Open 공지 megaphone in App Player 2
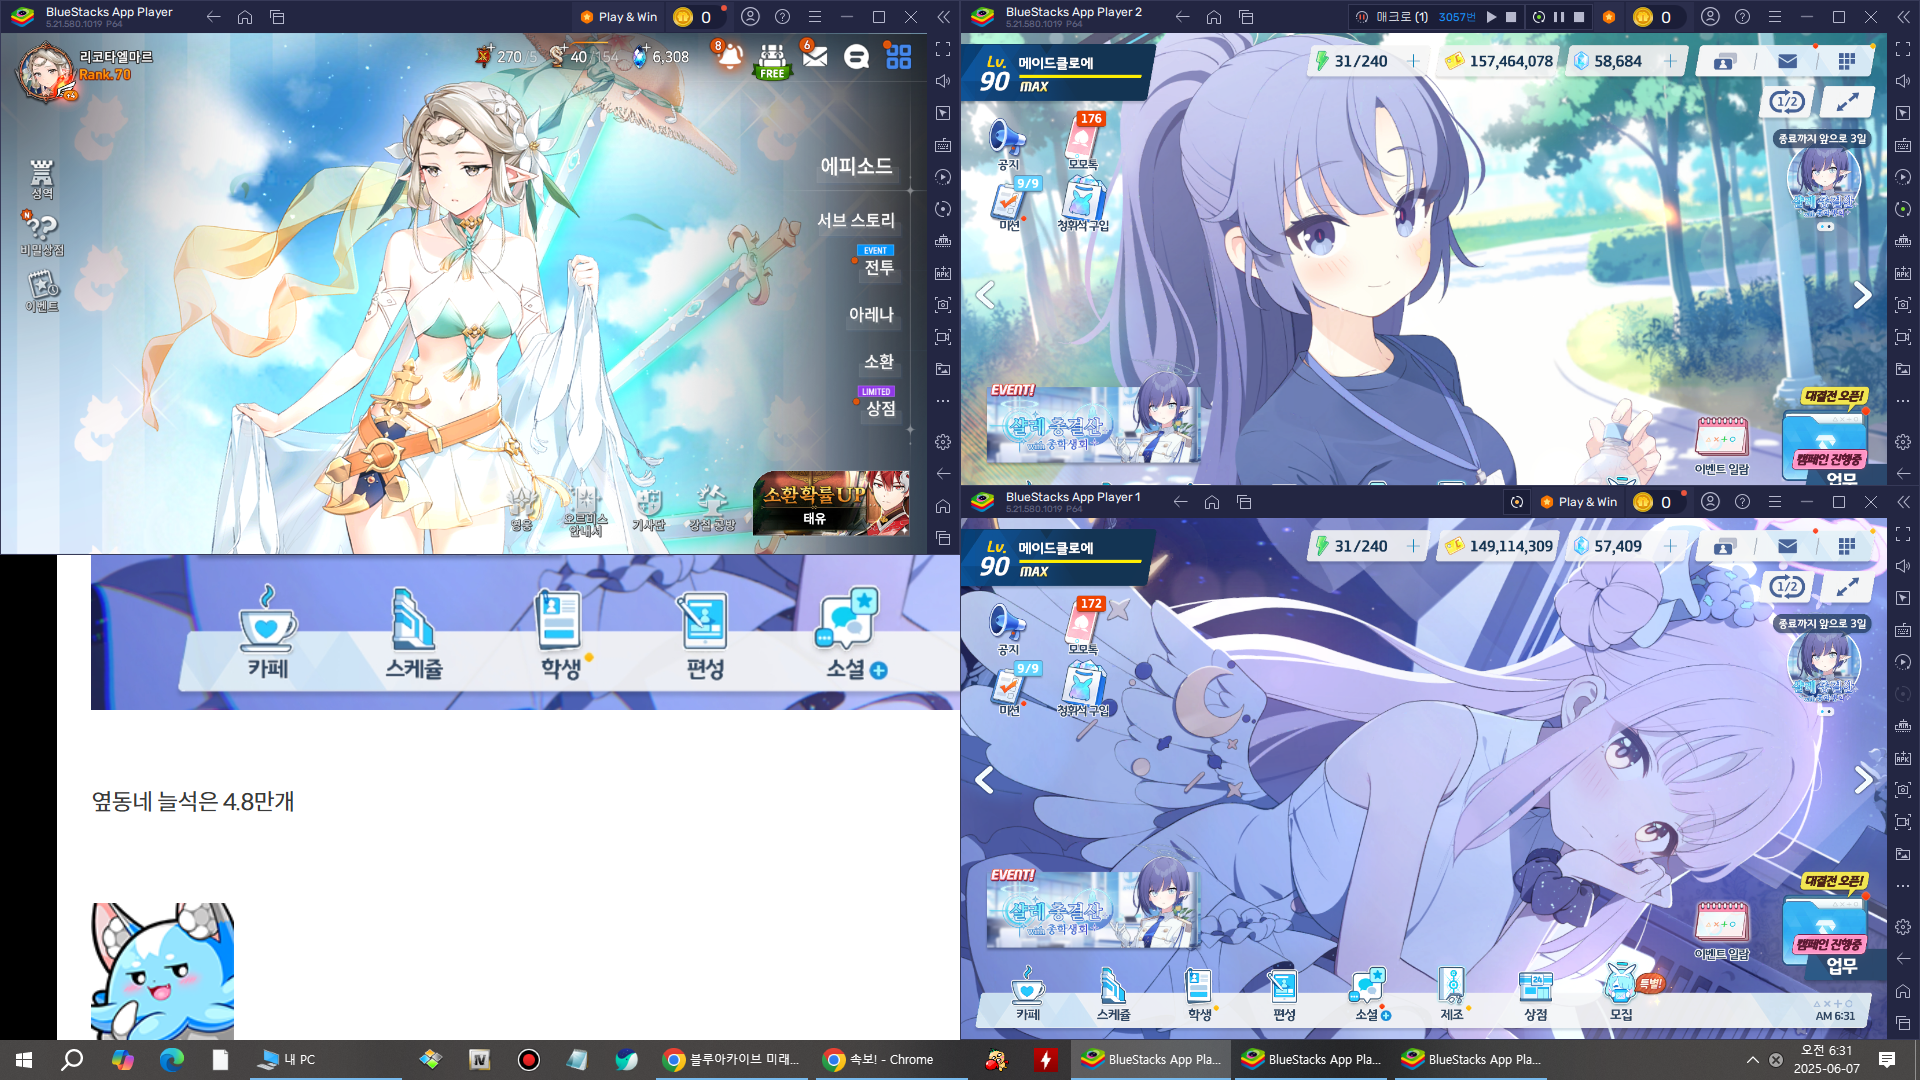 [1008, 145]
